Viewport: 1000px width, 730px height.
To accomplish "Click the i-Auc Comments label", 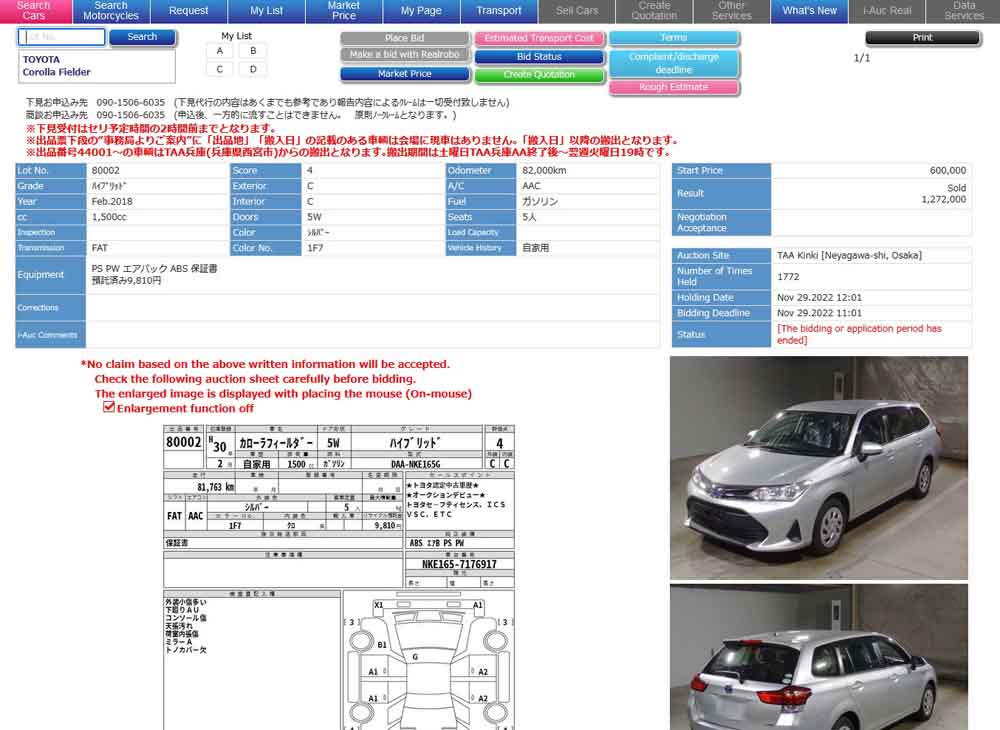I will click(50, 335).
